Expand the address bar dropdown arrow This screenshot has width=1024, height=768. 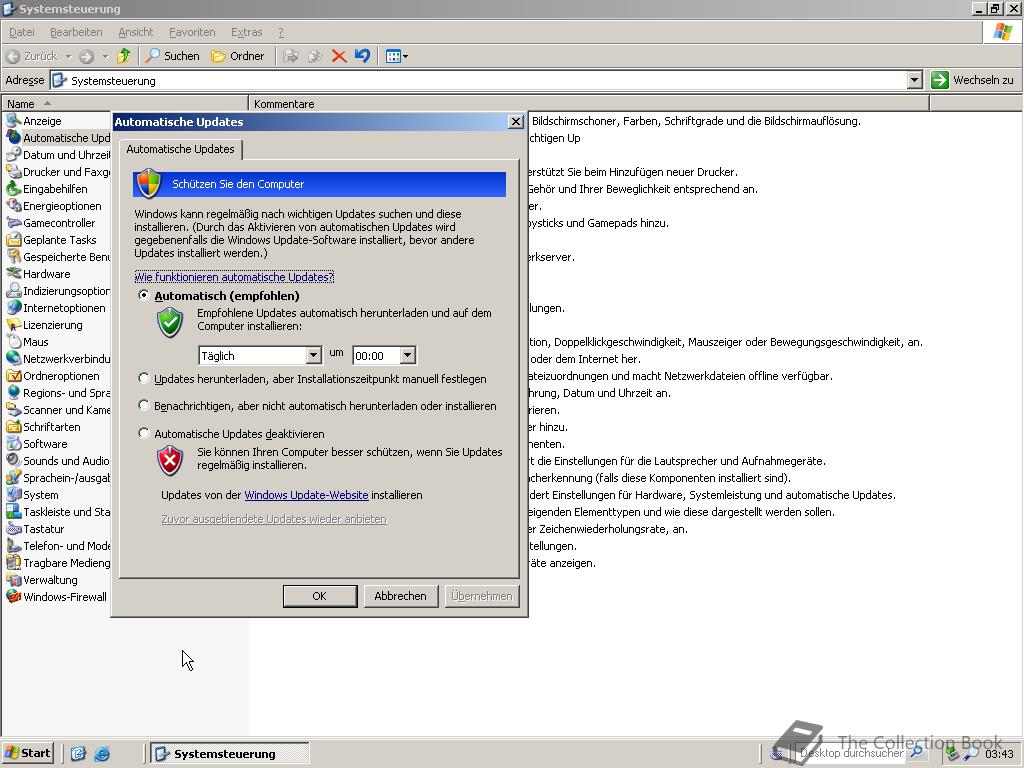coord(914,80)
